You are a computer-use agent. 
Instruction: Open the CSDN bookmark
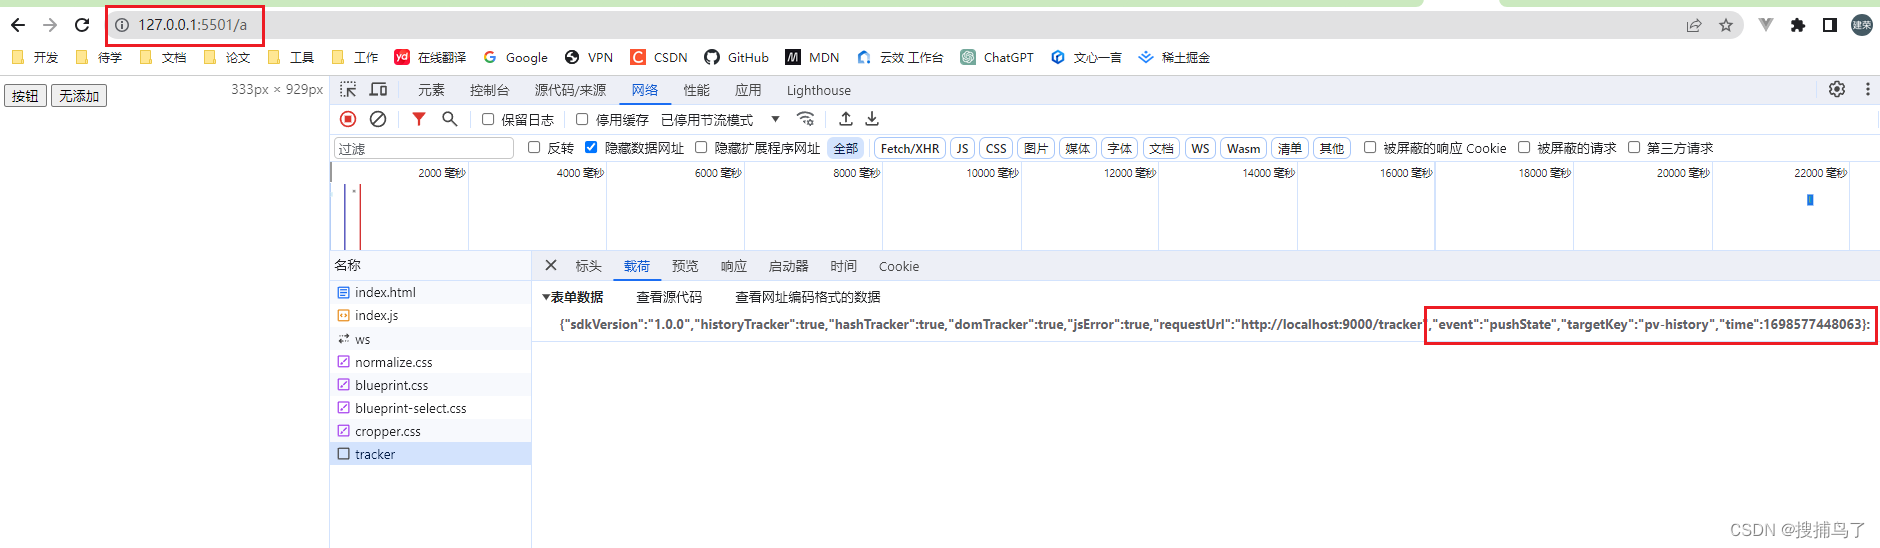[x=659, y=57]
